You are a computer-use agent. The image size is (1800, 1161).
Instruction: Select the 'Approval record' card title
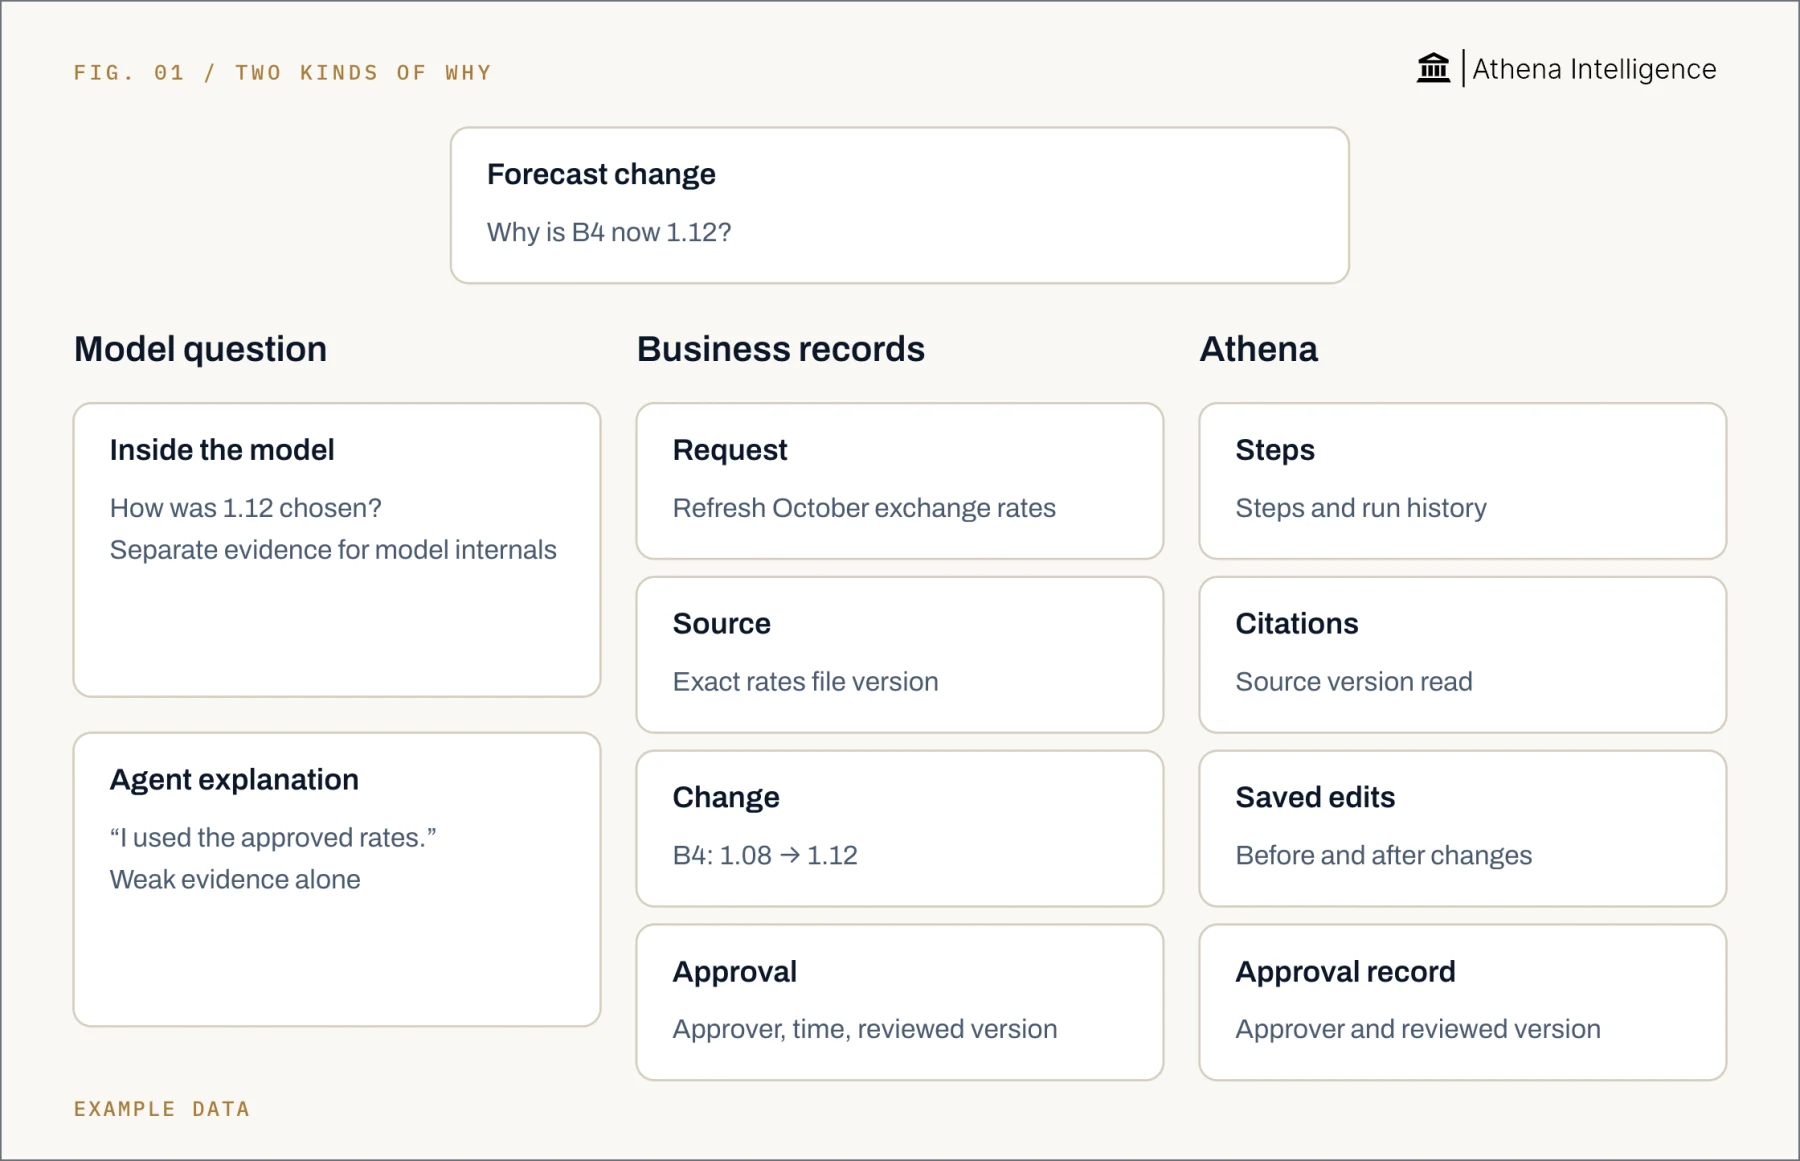pos(1345,972)
